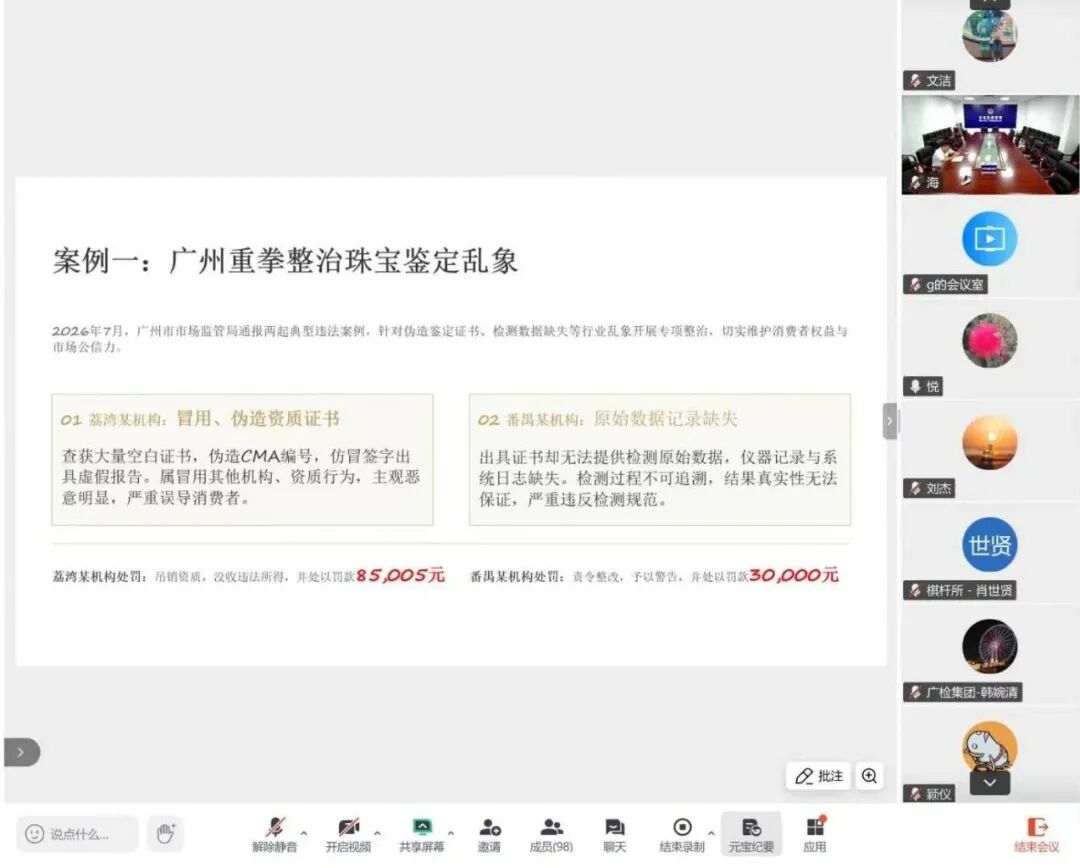Expand share options arrow beside 共享屏幕
The height and width of the screenshot is (868, 1080).
[450, 833]
